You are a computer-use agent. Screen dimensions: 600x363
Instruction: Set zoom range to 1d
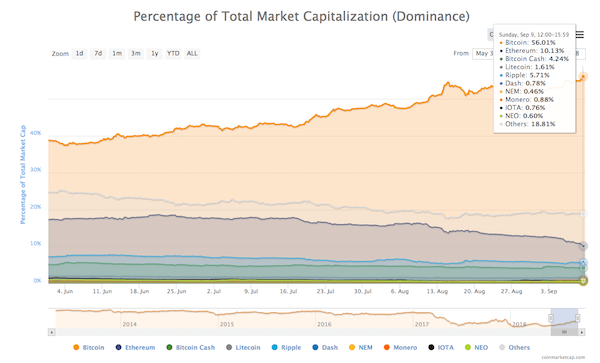79,54
